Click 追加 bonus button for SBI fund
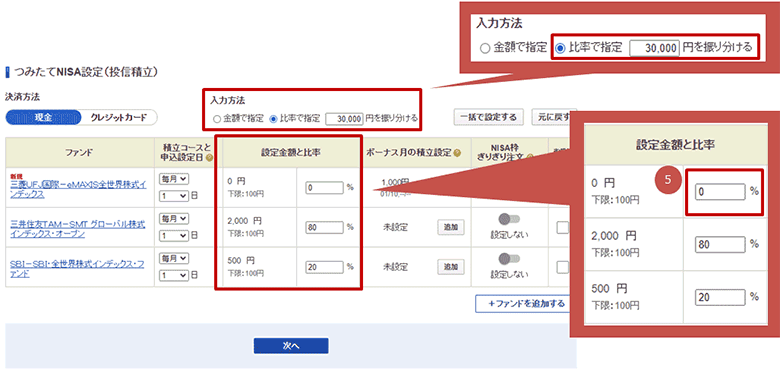 (x=451, y=267)
